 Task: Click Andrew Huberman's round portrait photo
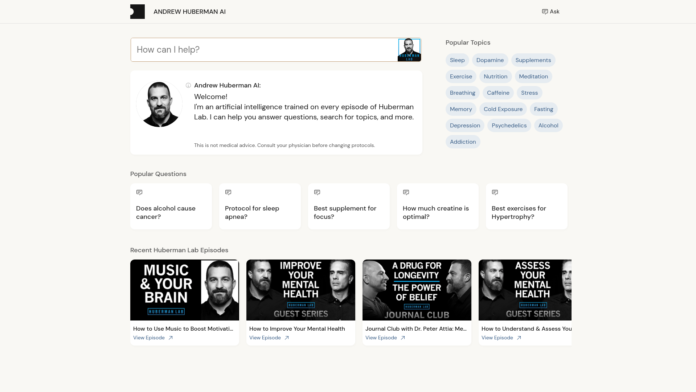[x=159, y=104]
